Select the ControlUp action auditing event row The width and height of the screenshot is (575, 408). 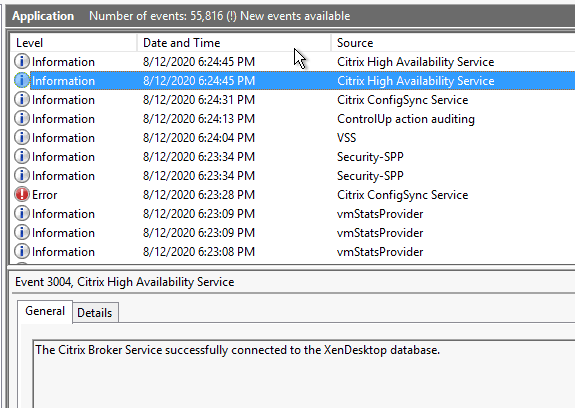click(x=293, y=119)
